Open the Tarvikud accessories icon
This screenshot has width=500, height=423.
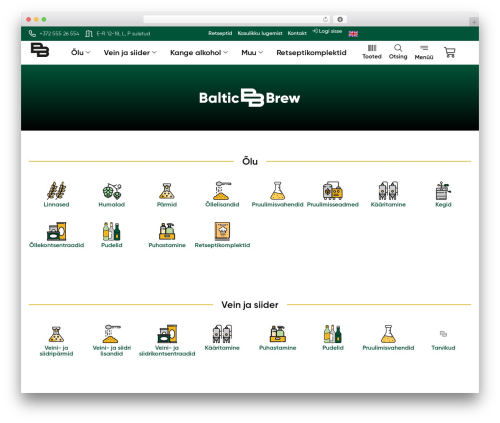[443, 334]
